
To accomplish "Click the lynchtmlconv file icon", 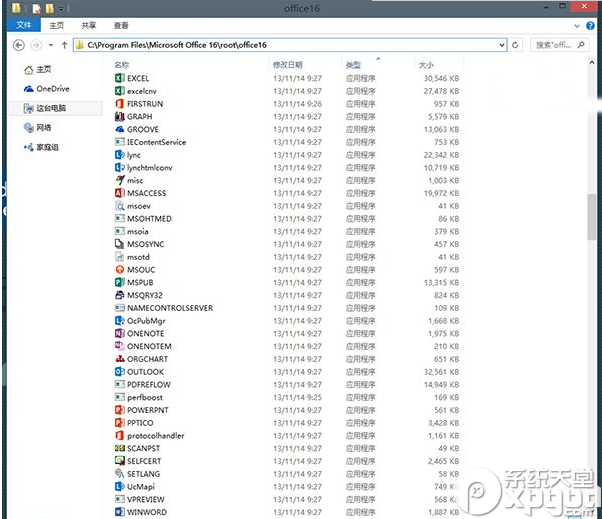I will click(120, 167).
